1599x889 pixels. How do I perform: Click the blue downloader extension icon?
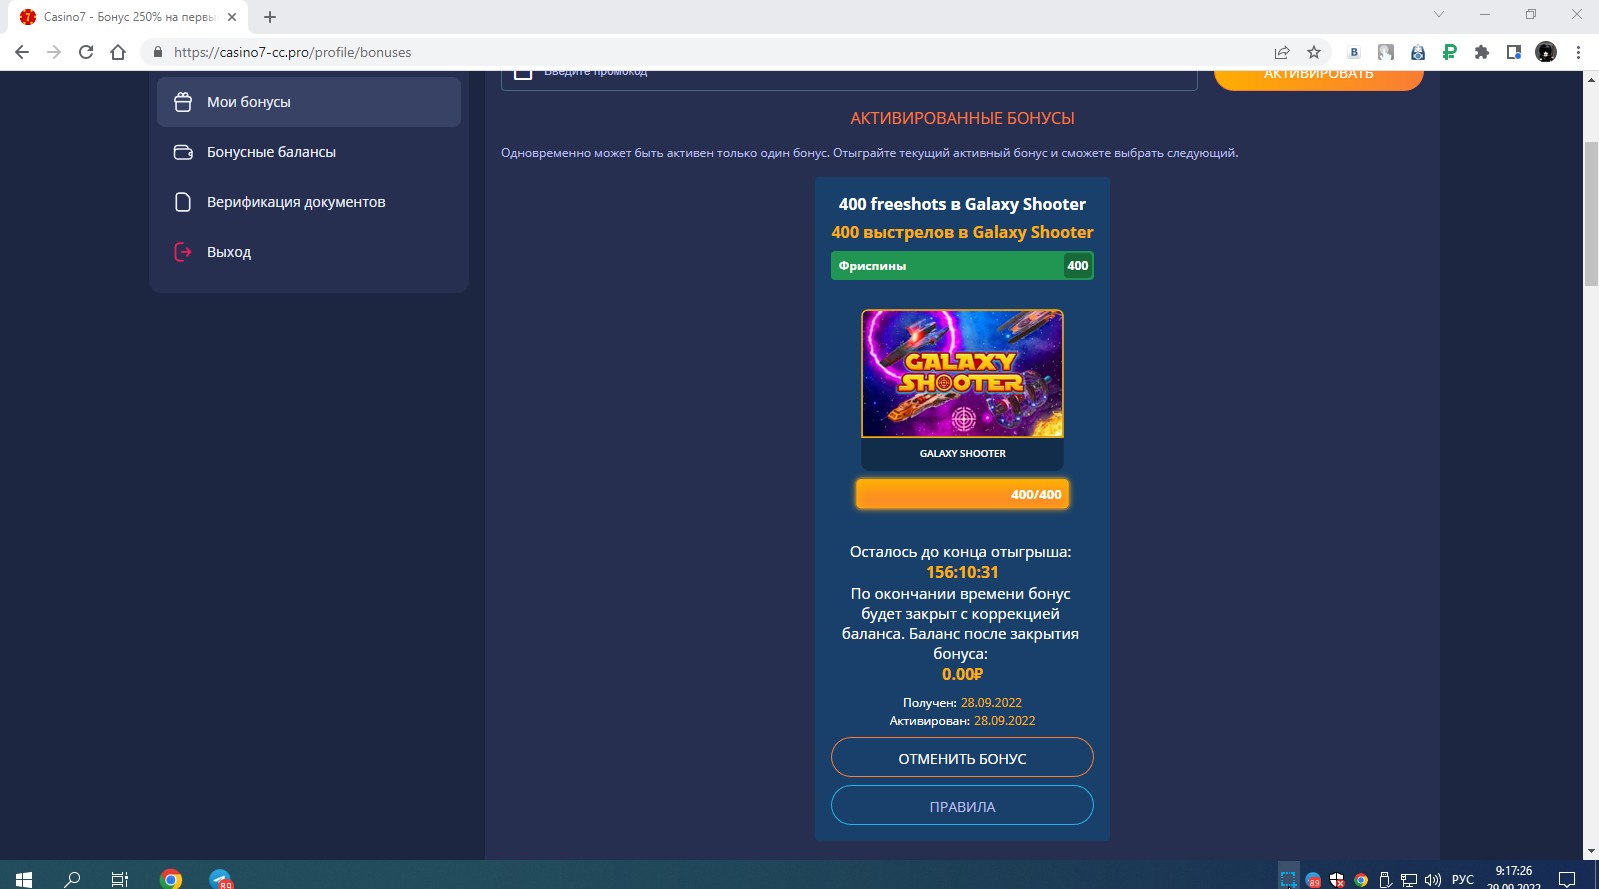coord(1418,52)
